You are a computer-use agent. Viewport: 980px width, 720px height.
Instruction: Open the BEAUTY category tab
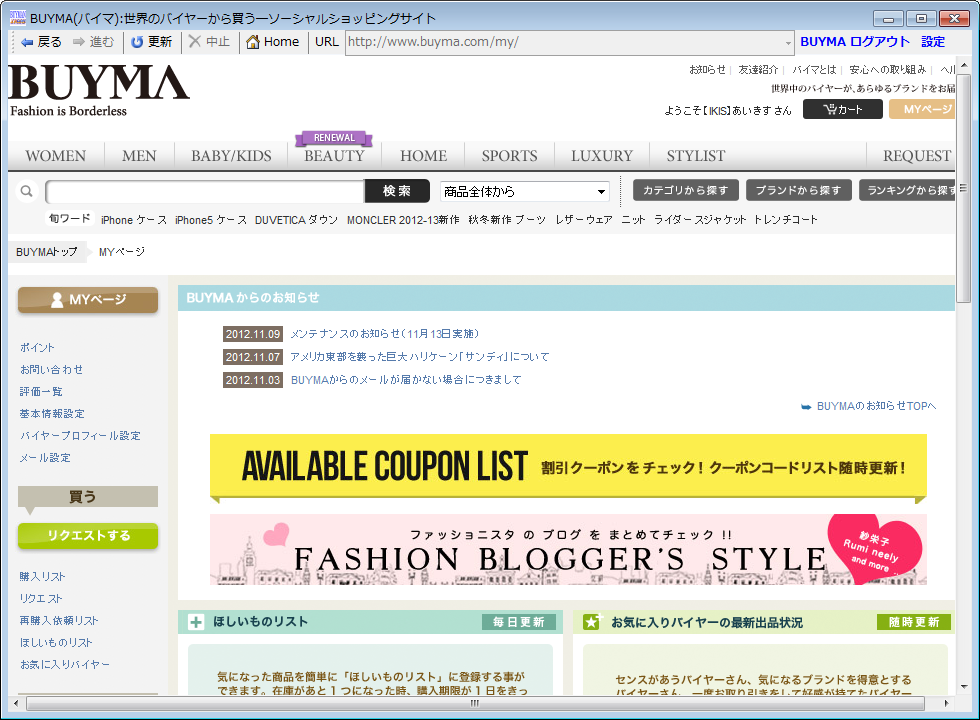pyautogui.click(x=334, y=156)
